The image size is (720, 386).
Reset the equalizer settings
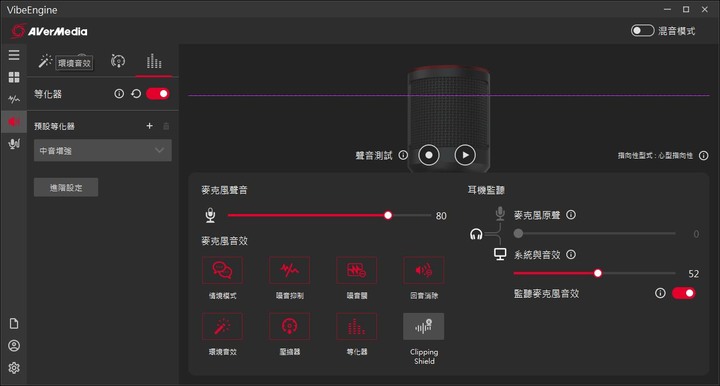pyautogui.click(x=136, y=94)
